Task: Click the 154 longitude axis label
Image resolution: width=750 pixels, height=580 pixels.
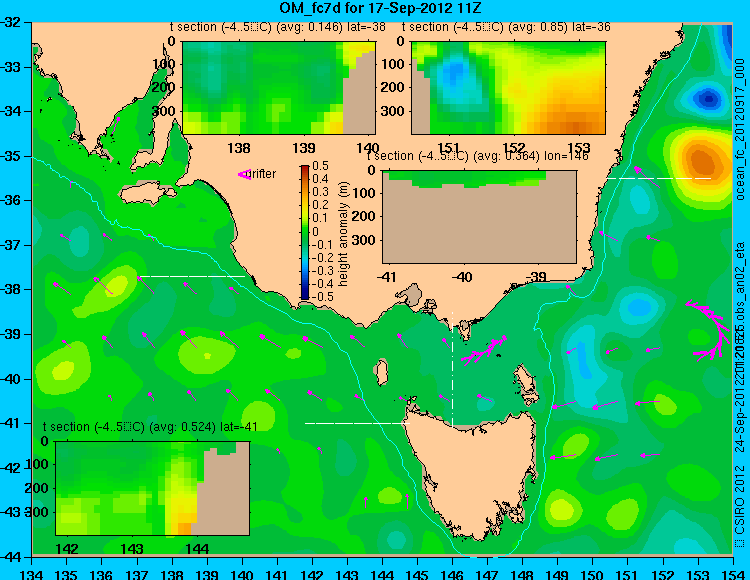Action: (732, 574)
